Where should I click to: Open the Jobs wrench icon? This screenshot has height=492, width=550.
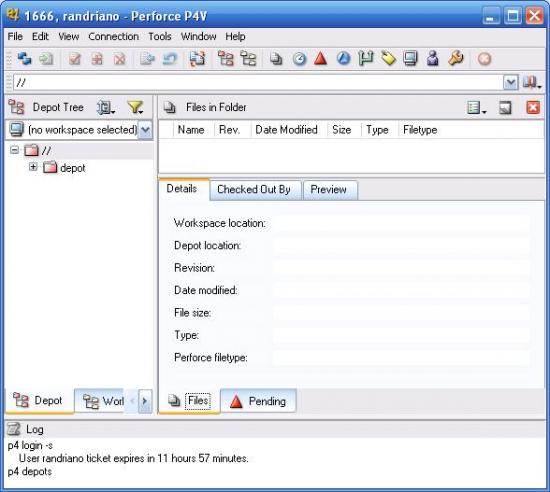click(456, 59)
